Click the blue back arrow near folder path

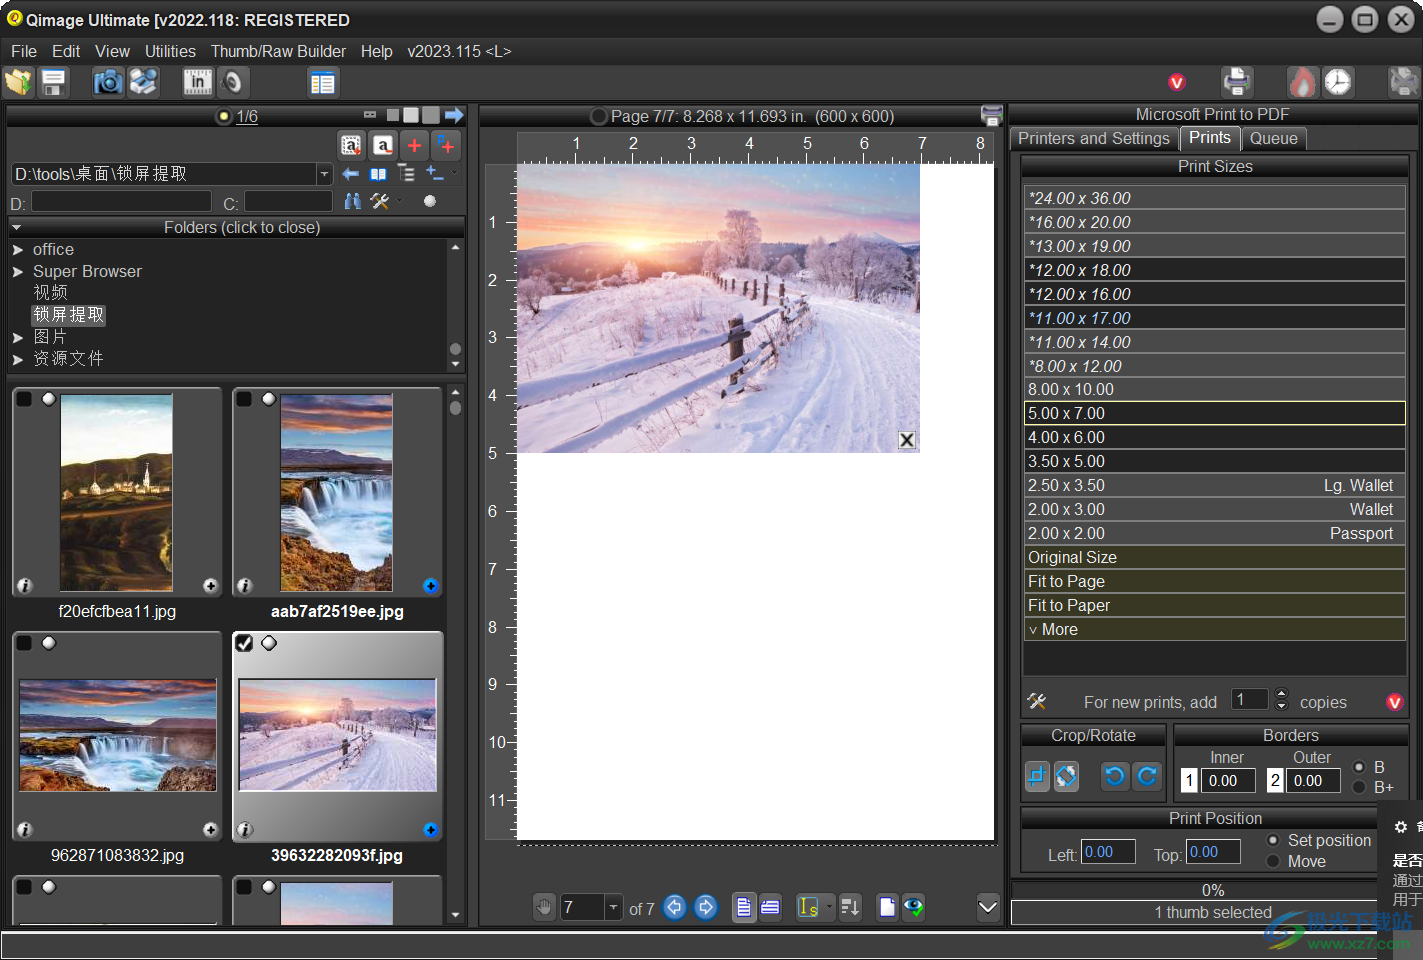pos(351,174)
